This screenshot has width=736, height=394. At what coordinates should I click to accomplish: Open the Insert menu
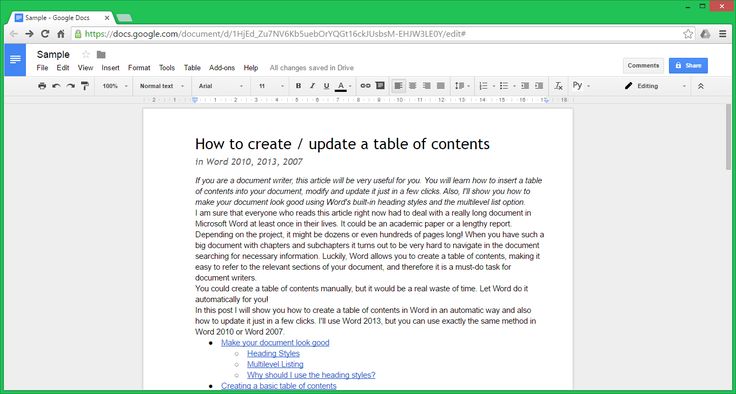[110, 68]
